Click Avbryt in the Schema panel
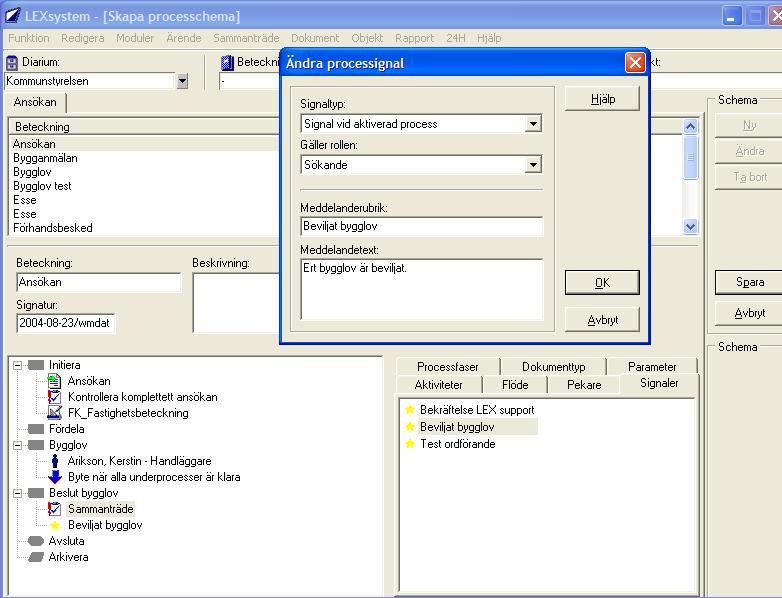Screen dimensions: 782x598 point(750,313)
